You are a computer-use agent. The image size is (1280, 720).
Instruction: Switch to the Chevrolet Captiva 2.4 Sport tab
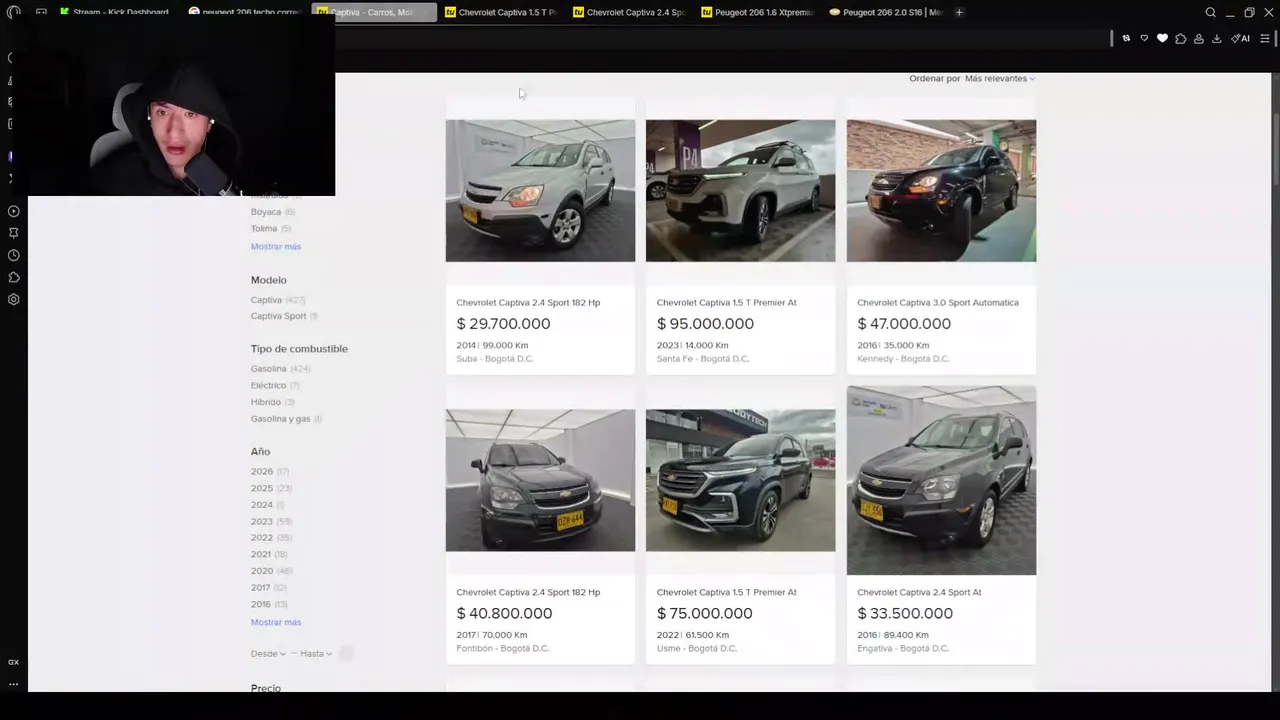tap(630, 12)
